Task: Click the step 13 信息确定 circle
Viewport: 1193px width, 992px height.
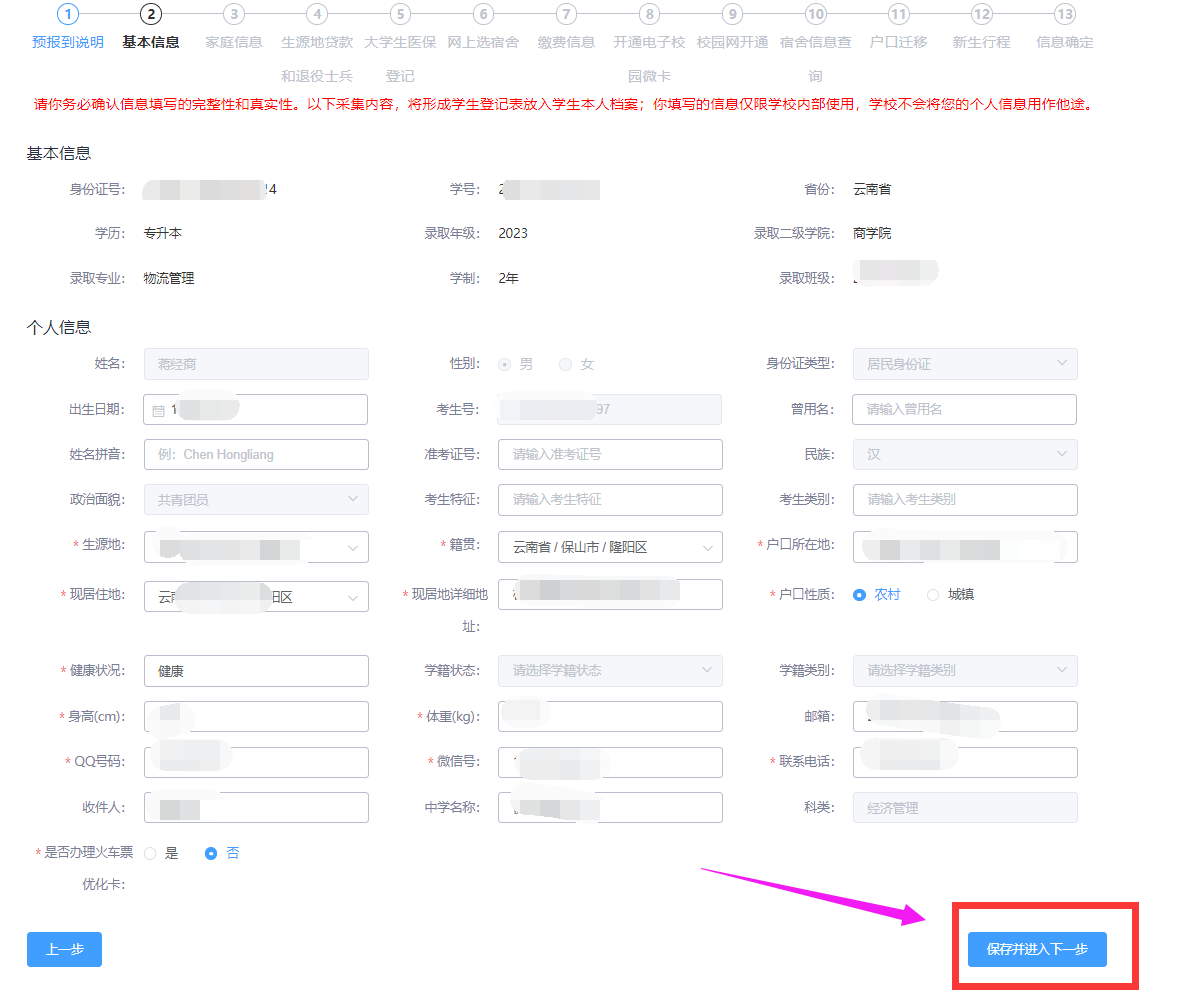Action: (1064, 14)
